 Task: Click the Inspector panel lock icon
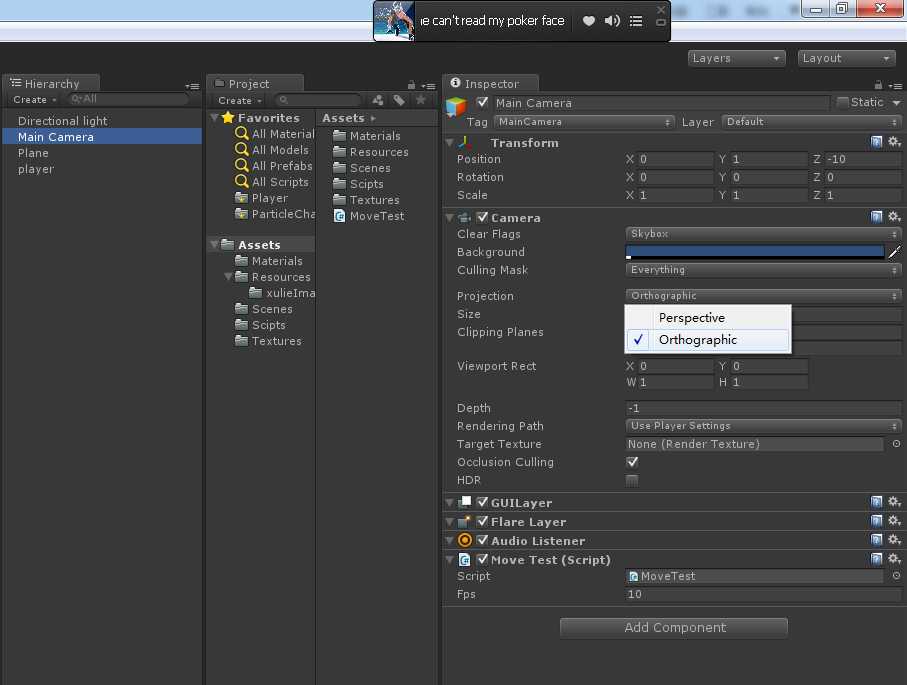pyautogui.click(x=878, y=85)
